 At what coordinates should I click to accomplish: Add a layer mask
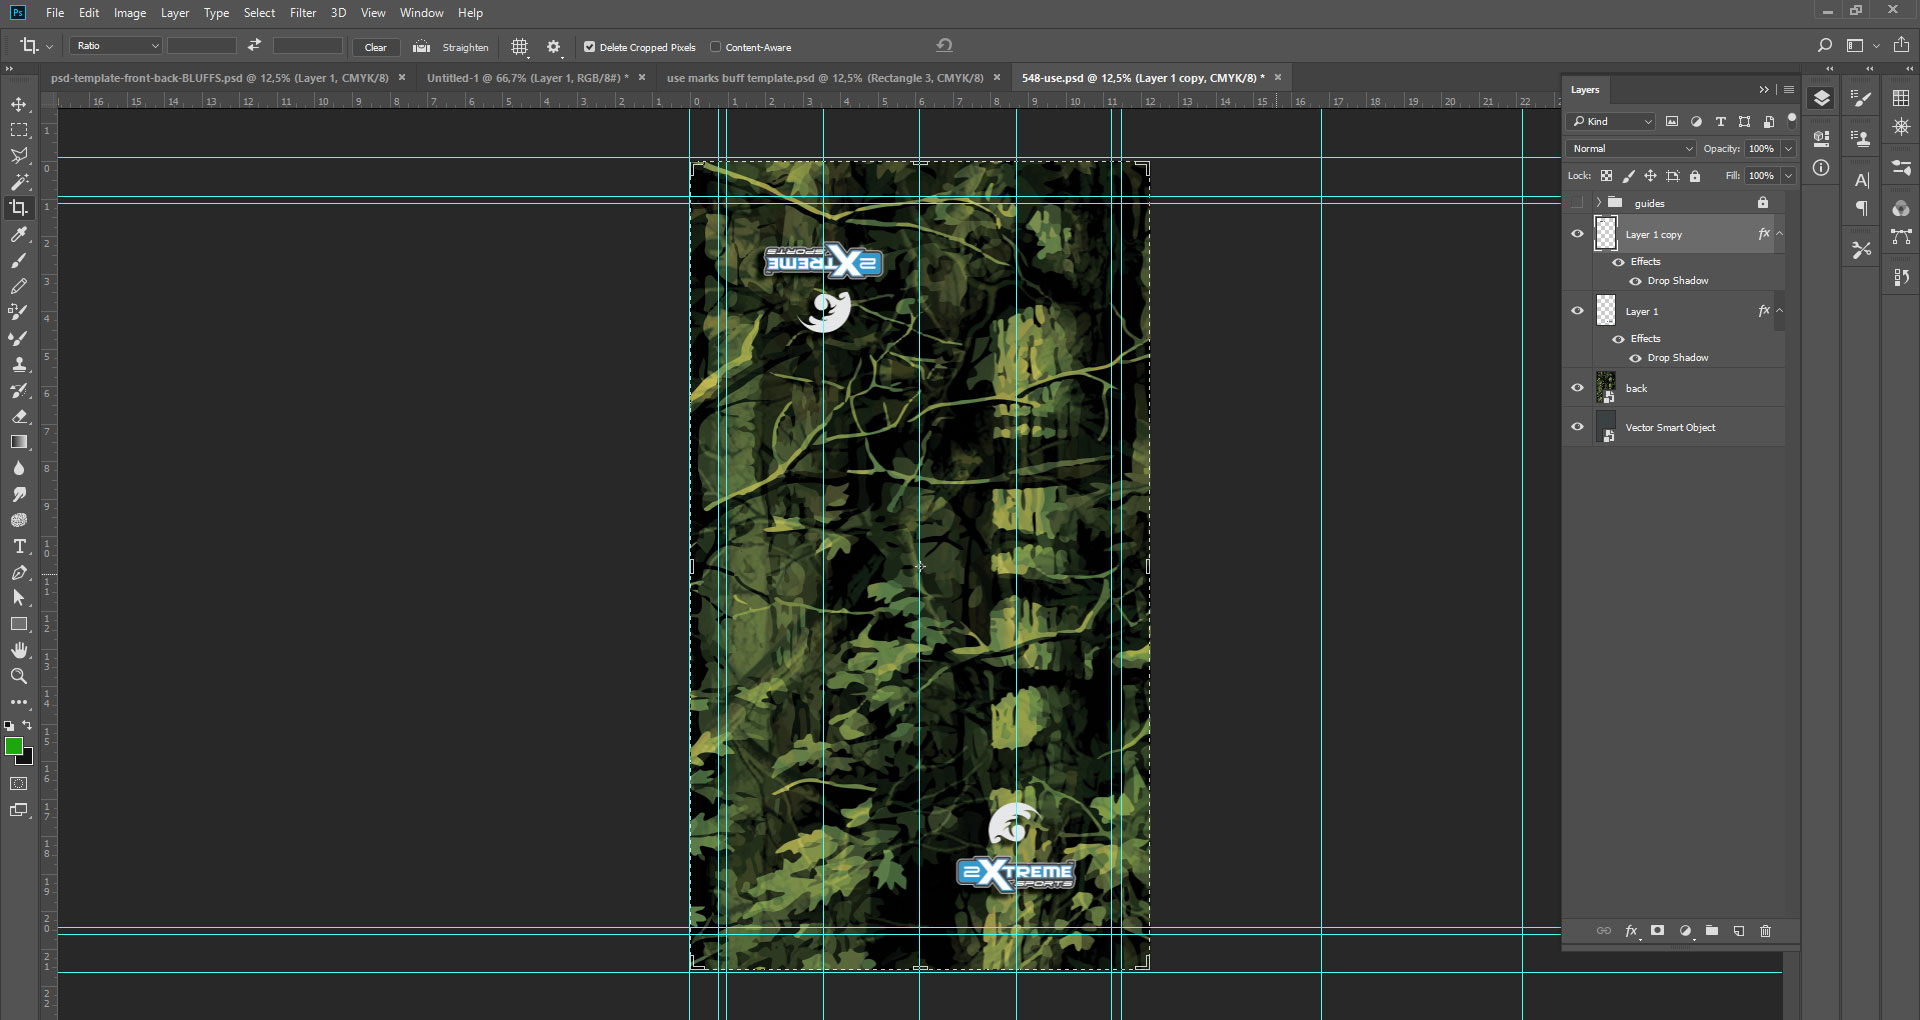click(1658, 931)
